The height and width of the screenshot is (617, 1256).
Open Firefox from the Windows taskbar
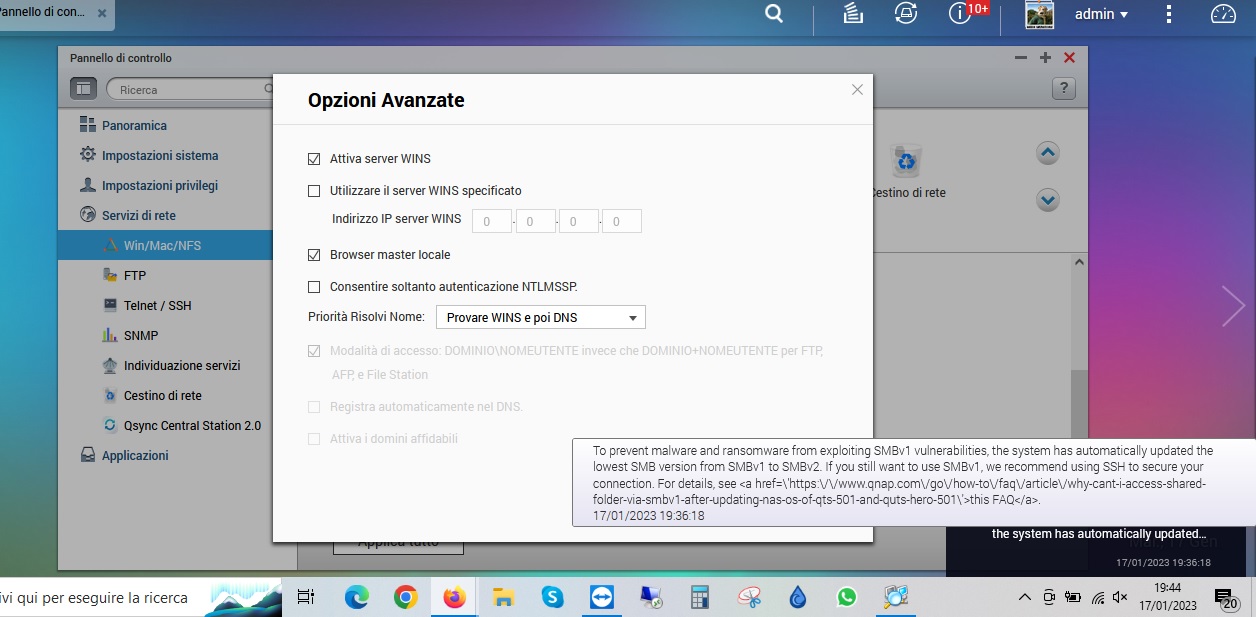point(454,597)
